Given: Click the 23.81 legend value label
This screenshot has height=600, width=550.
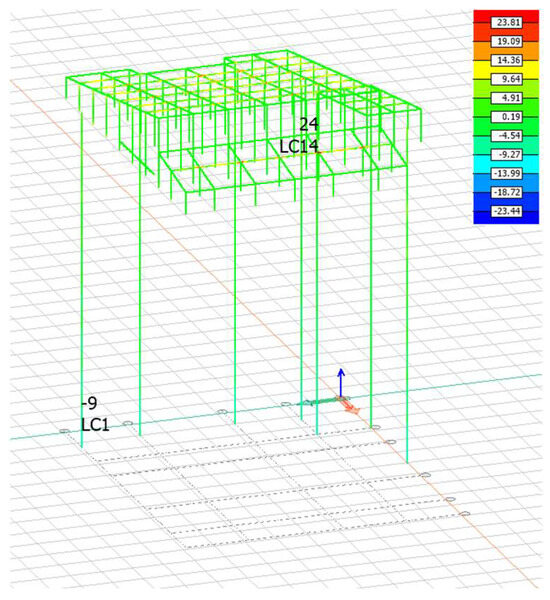Looking at the screenshot, I should [507, 23].
